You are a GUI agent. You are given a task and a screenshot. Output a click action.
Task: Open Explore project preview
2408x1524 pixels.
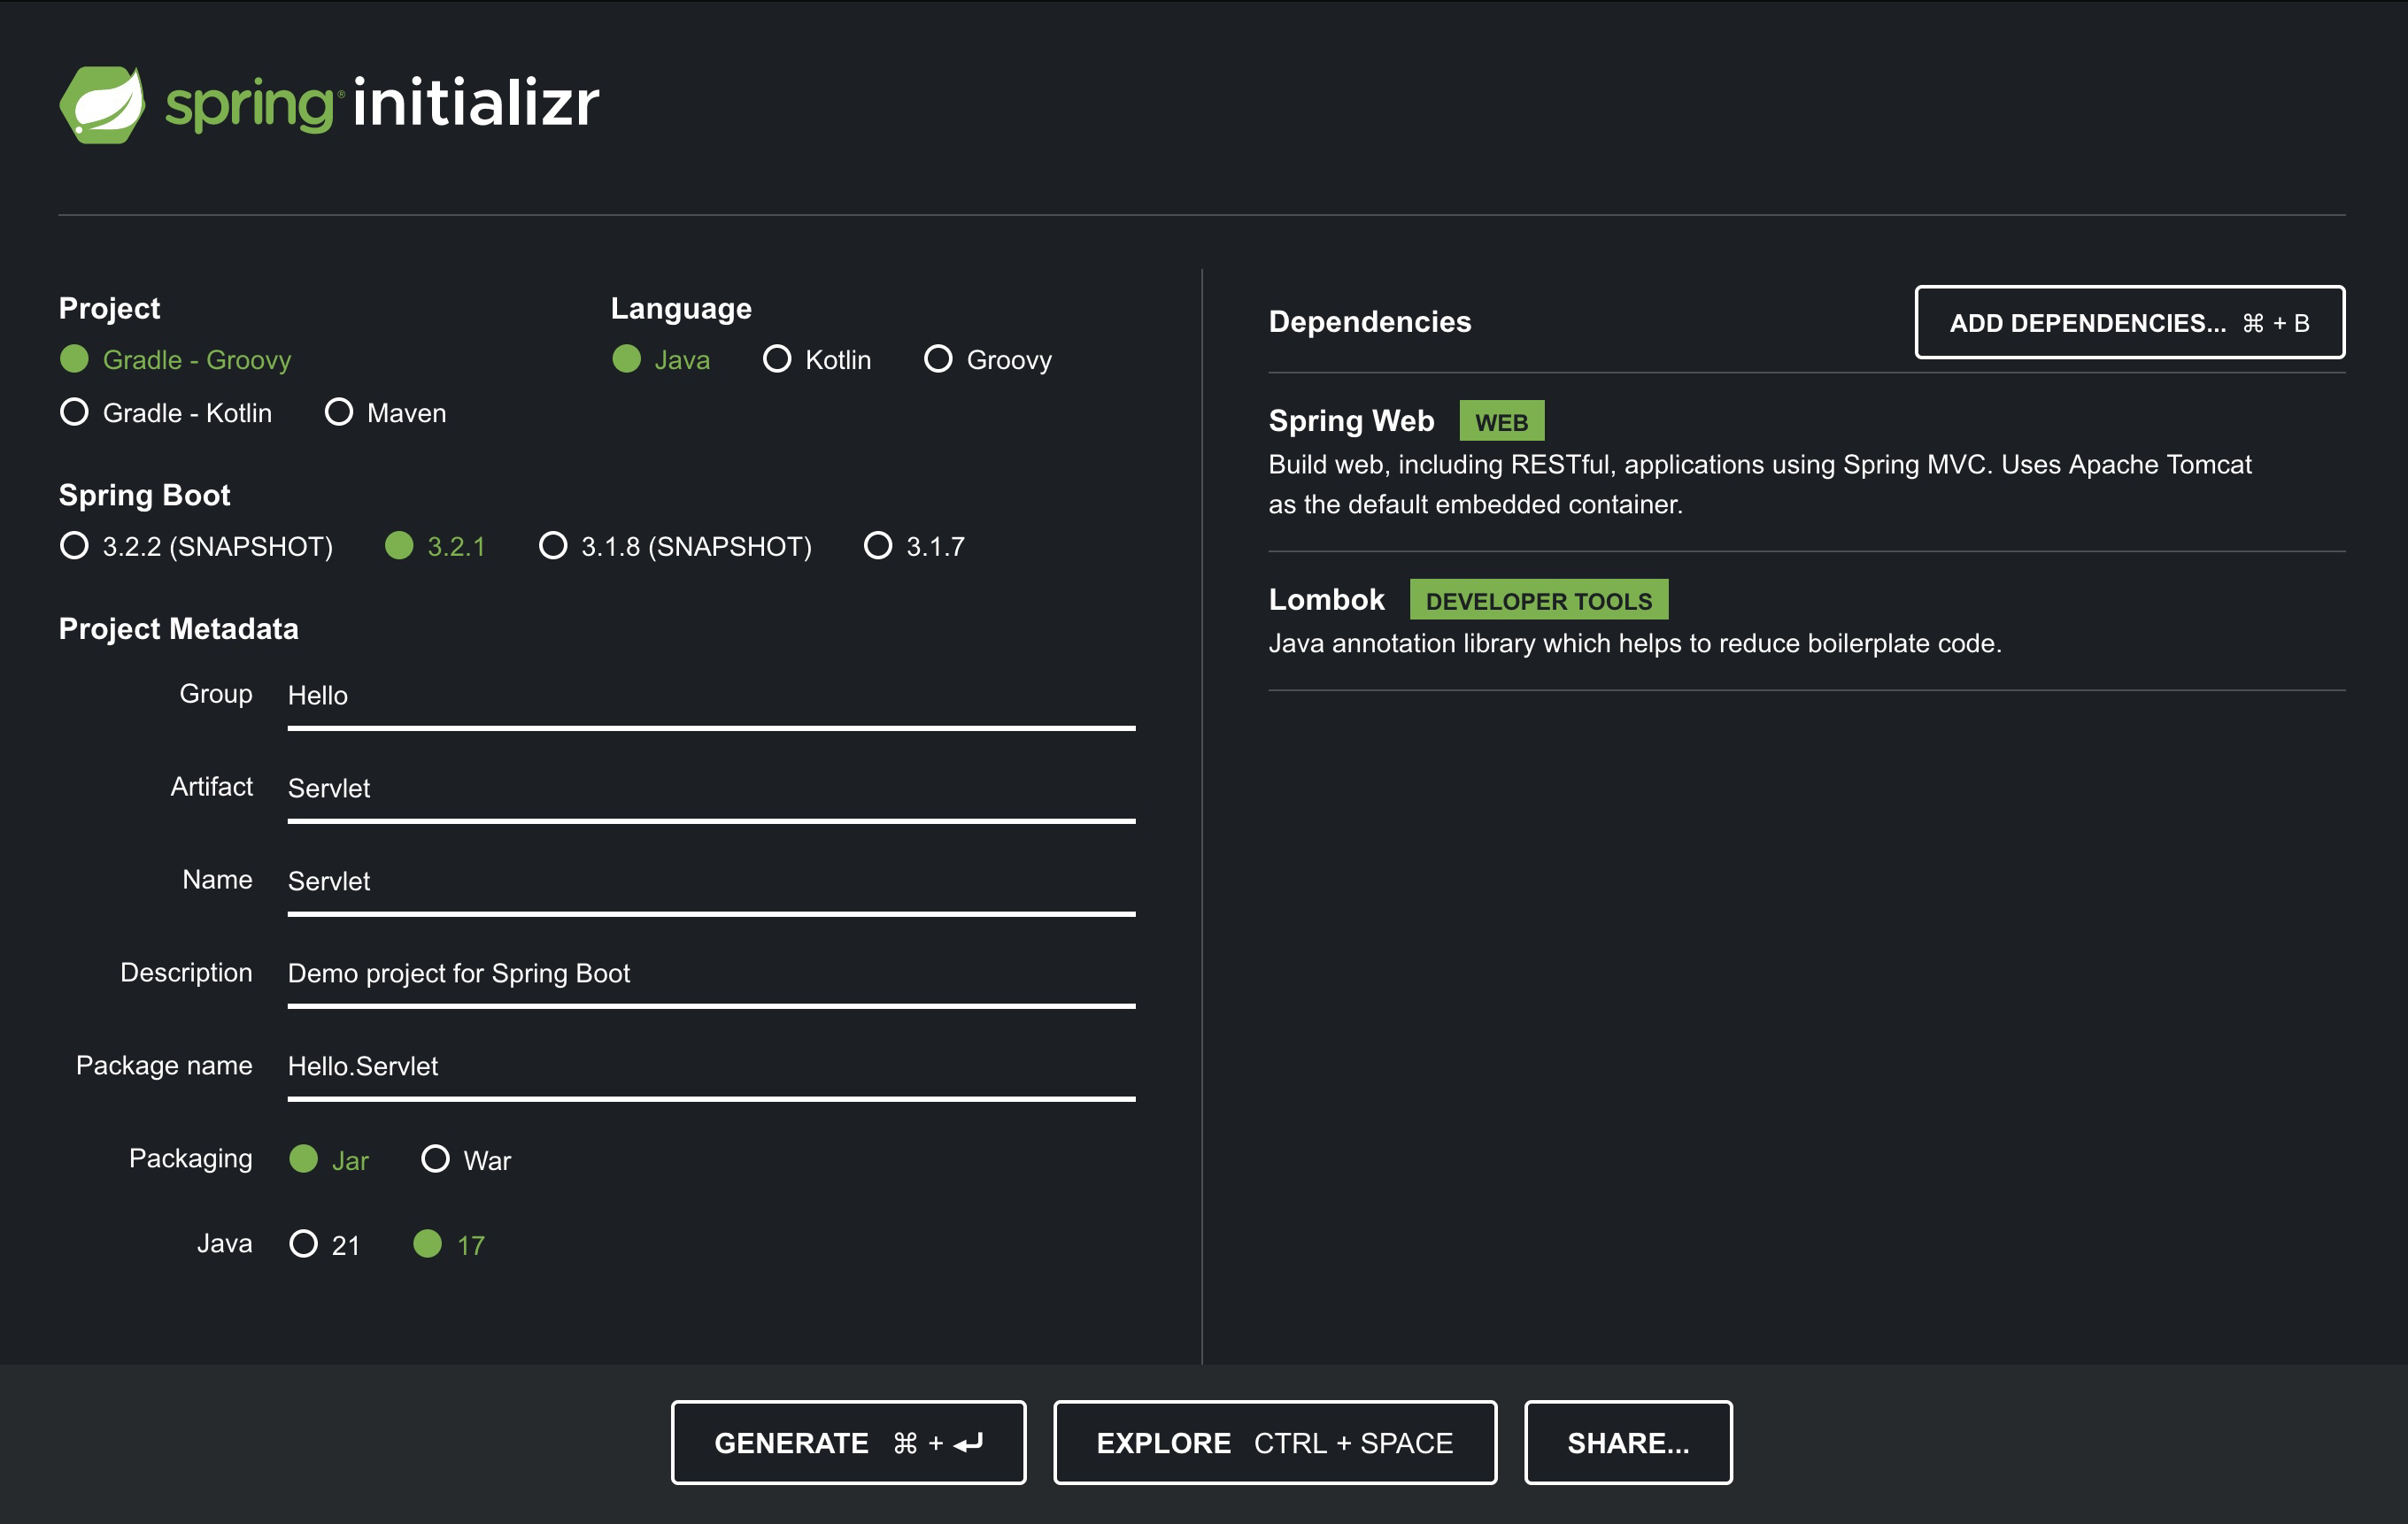point(1274,1442)
